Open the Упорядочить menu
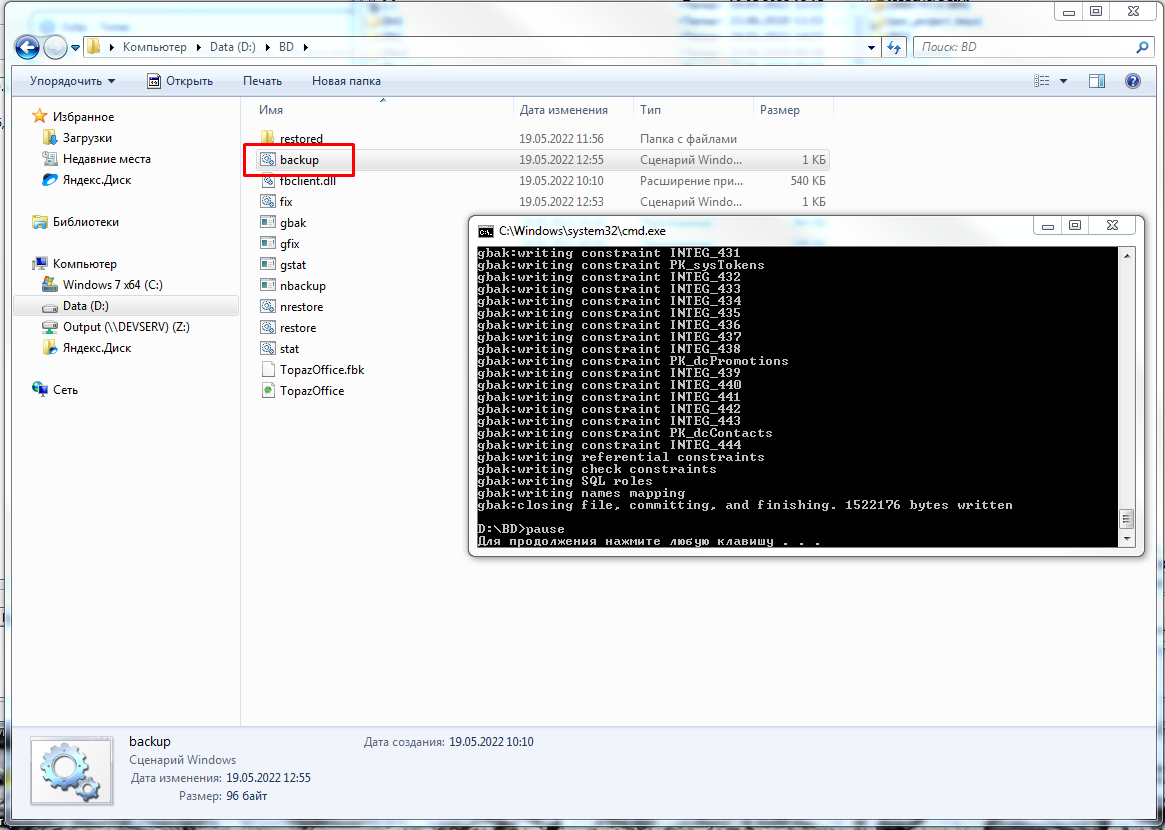The height and width of the screenshot is (830, 1165). [x=72, y=81]
